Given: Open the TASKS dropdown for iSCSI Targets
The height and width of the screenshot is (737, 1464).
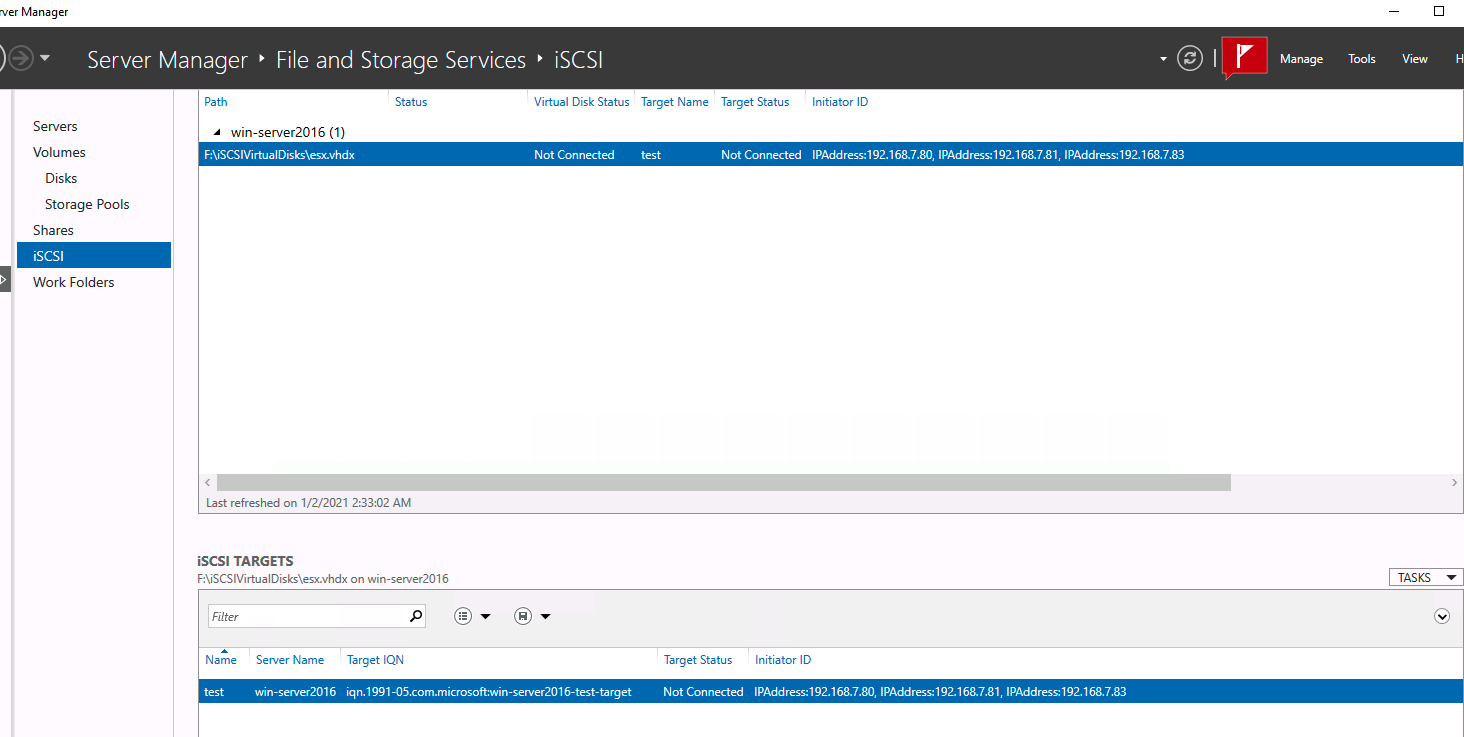Looking at the screenshot, I should coord(1426,577).
